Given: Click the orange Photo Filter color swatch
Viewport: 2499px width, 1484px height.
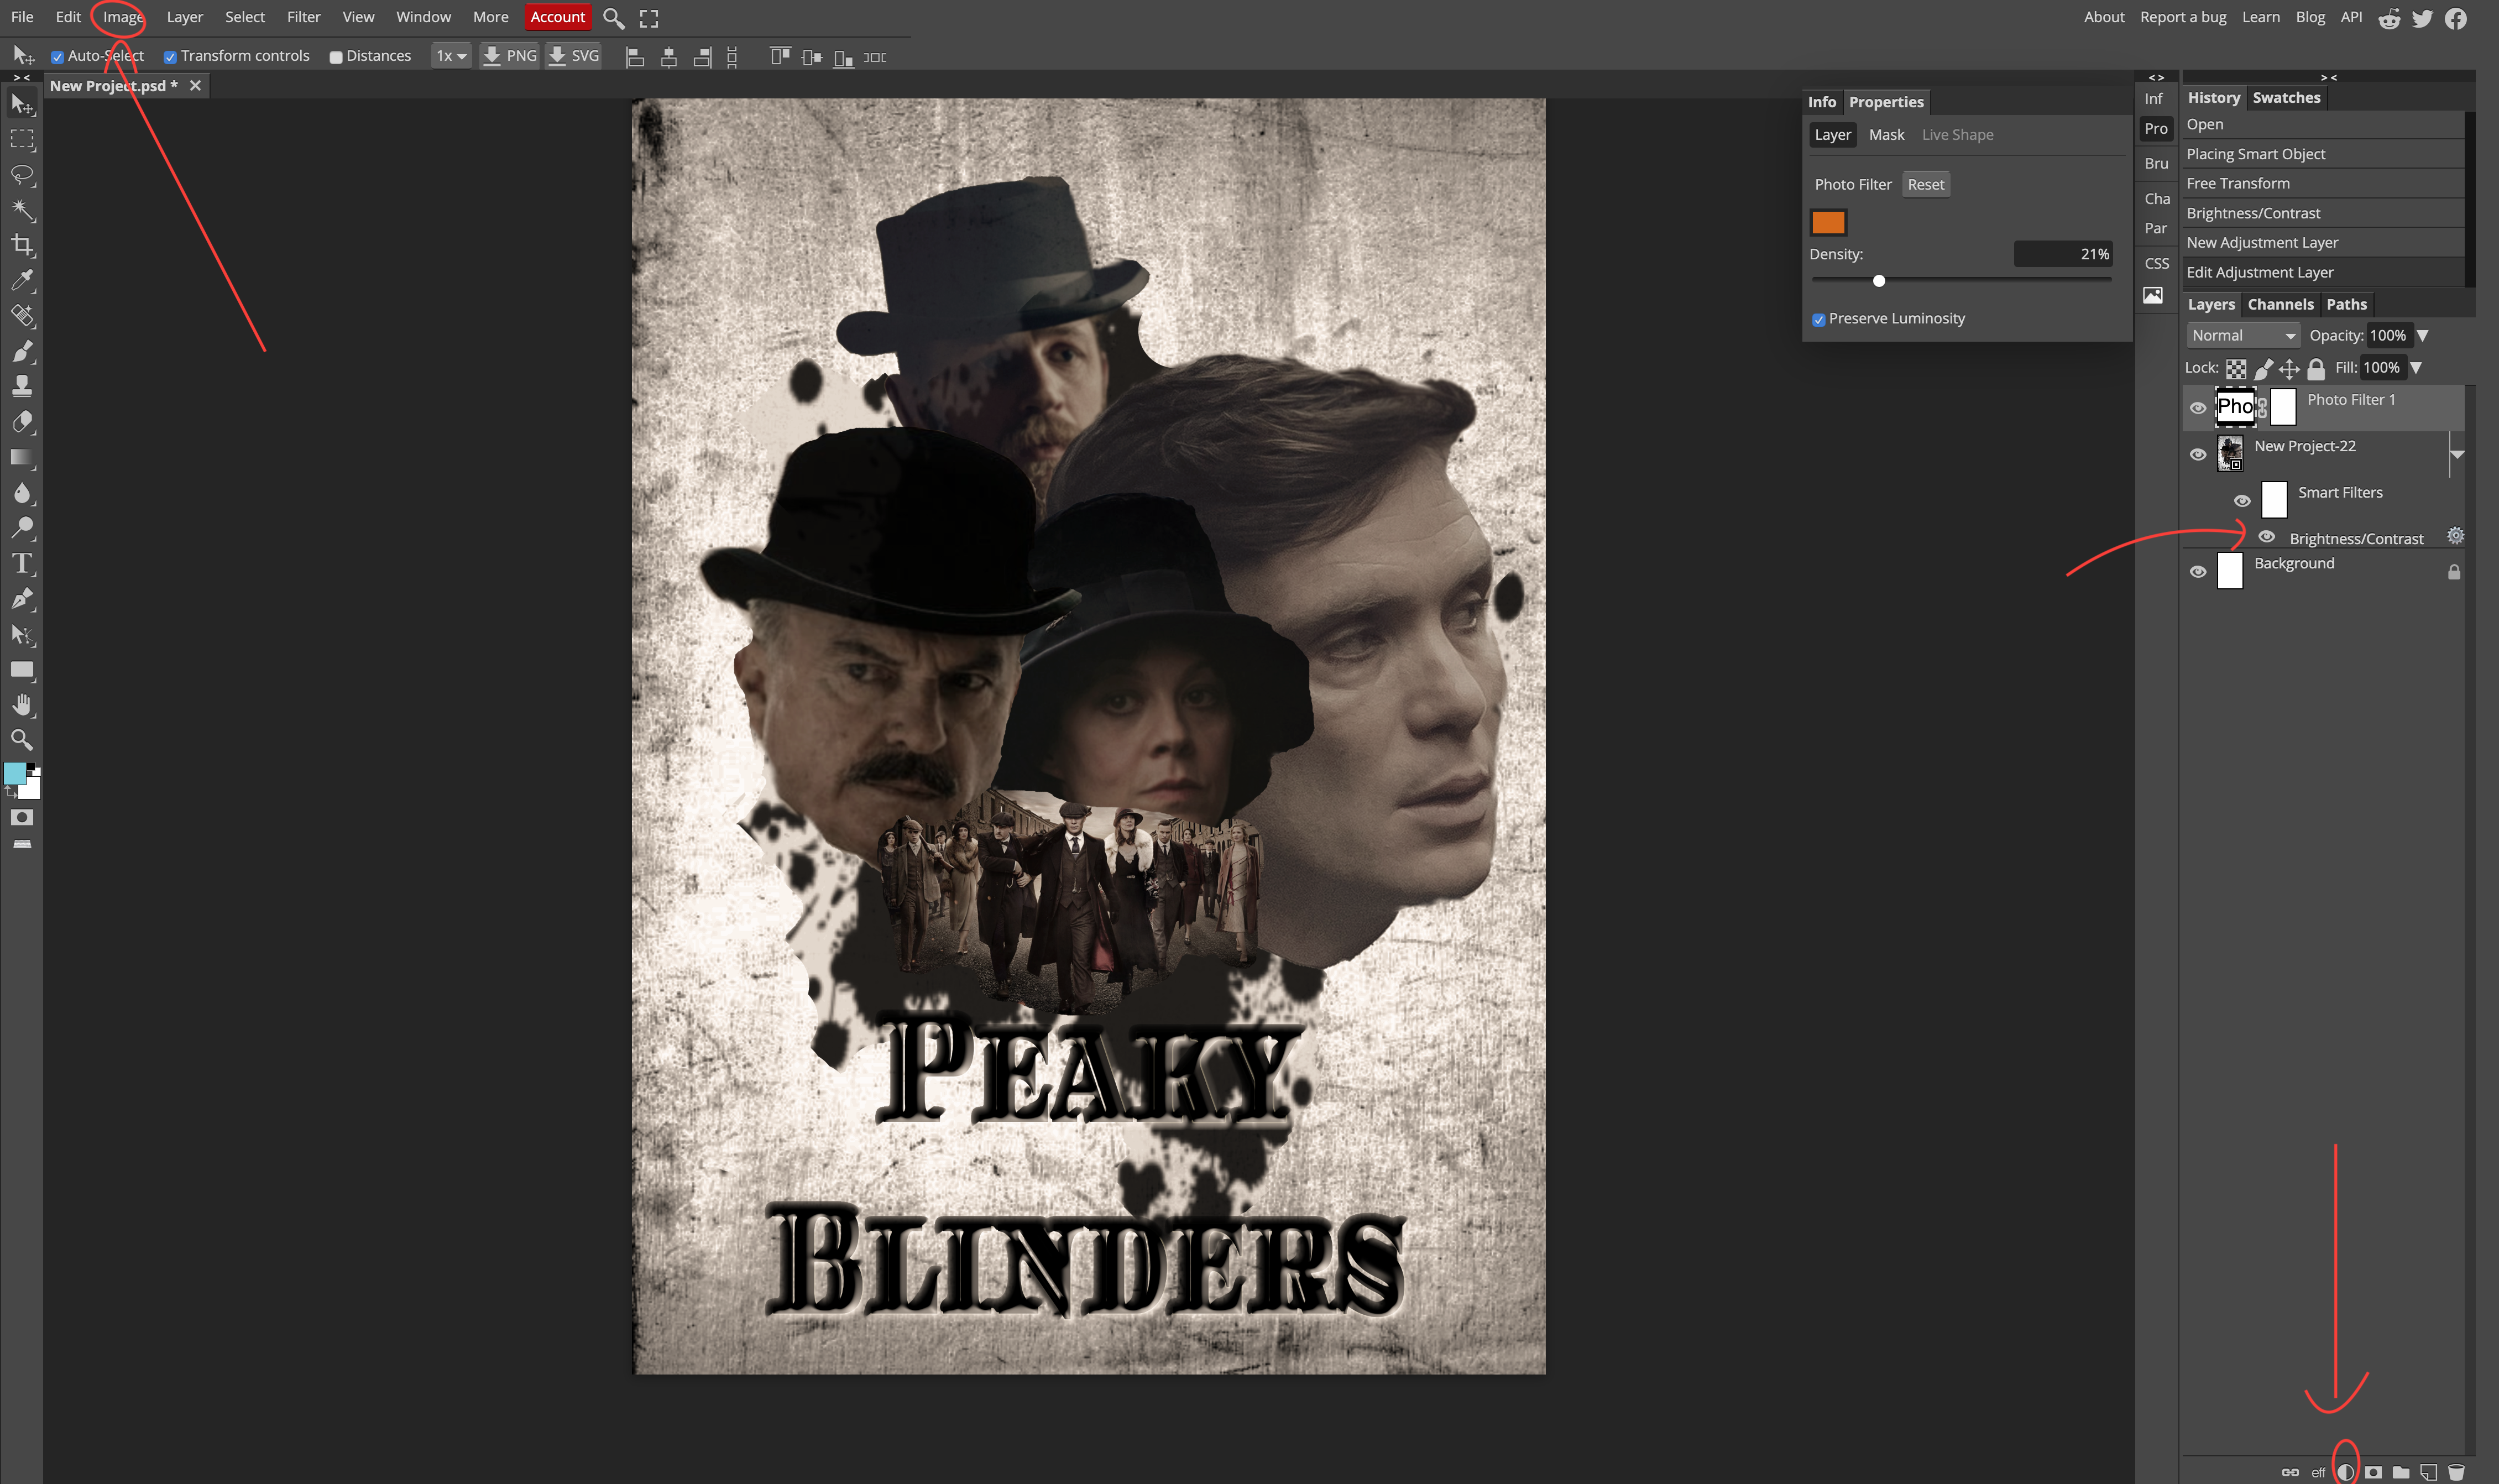Looking at the screenshot, I should click(1828, 222).
